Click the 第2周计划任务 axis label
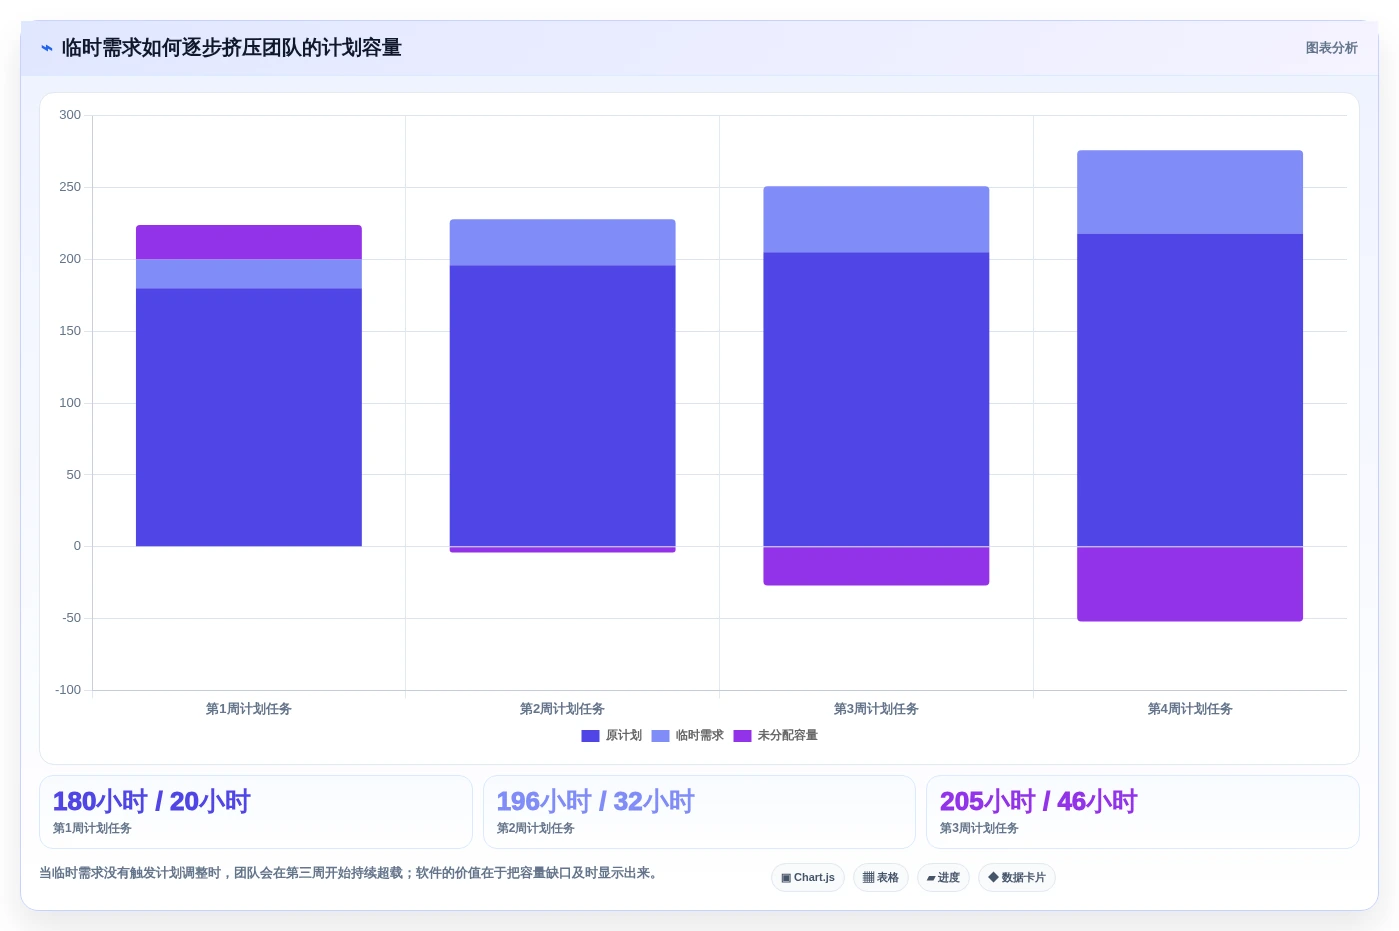Screen dimensions: 1399x931 point(562,709)
